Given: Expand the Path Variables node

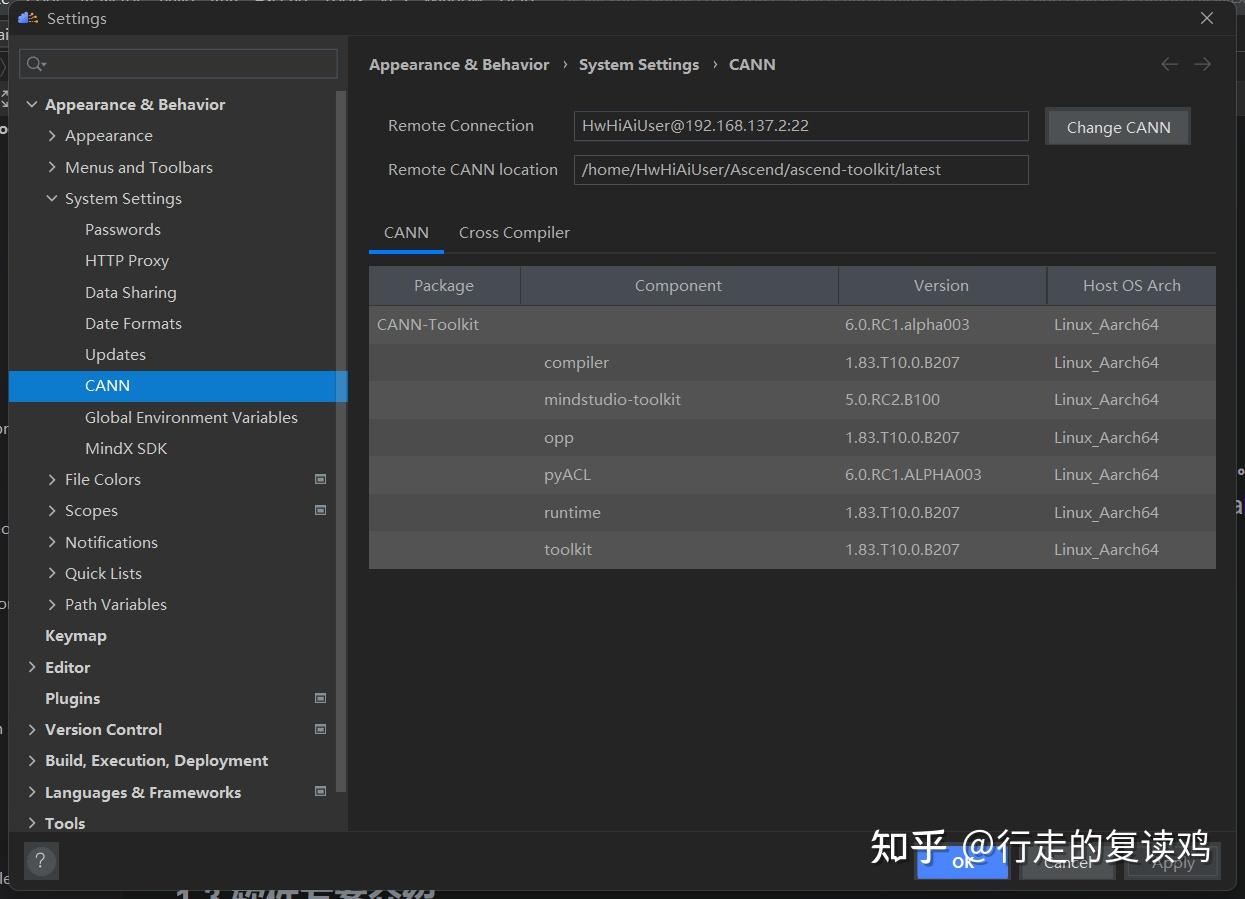Looking at the screenshot, I should [x=52, y=604].
